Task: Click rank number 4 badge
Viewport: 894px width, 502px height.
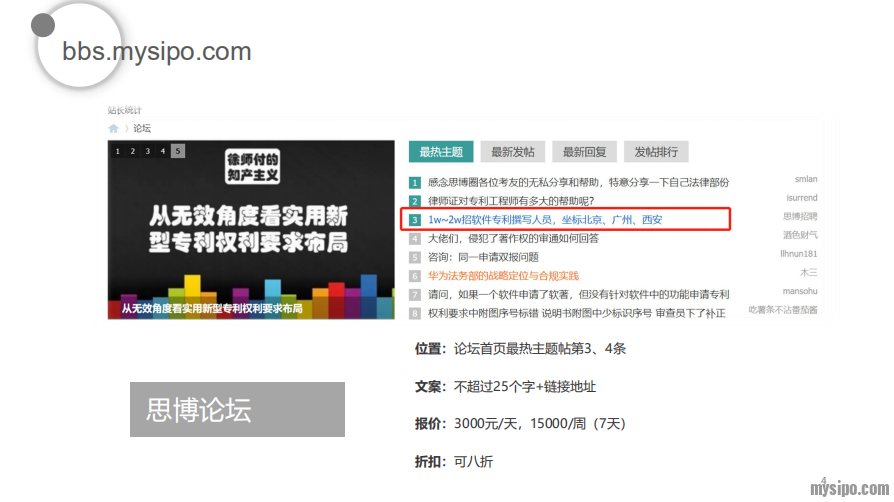Action: pos(415,239)
